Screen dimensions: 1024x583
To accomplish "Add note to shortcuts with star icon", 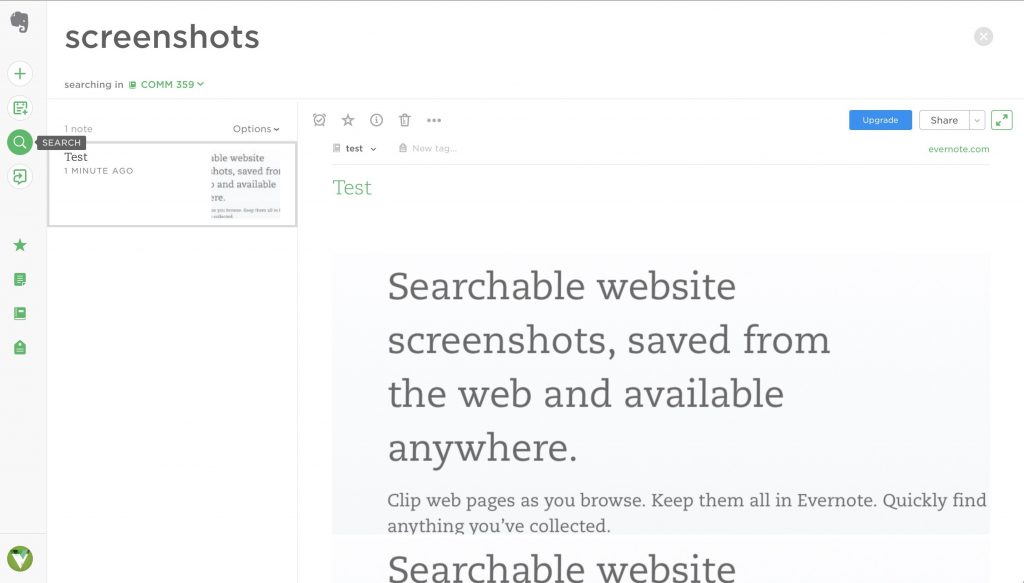I will [x=348, y=120].
